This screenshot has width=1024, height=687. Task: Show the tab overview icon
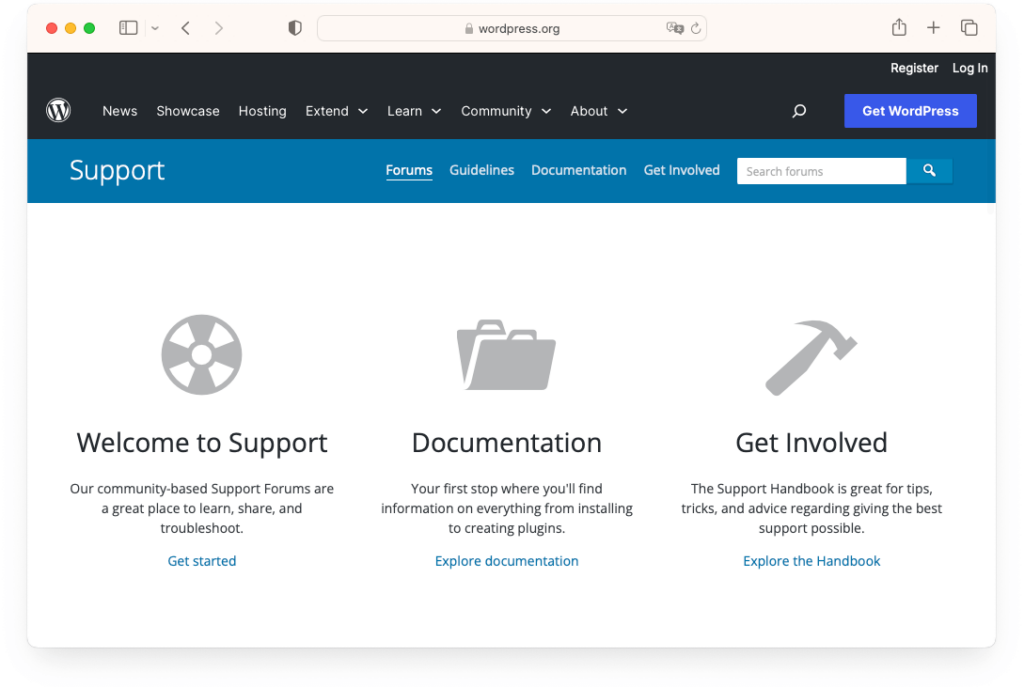pos(969,27)
